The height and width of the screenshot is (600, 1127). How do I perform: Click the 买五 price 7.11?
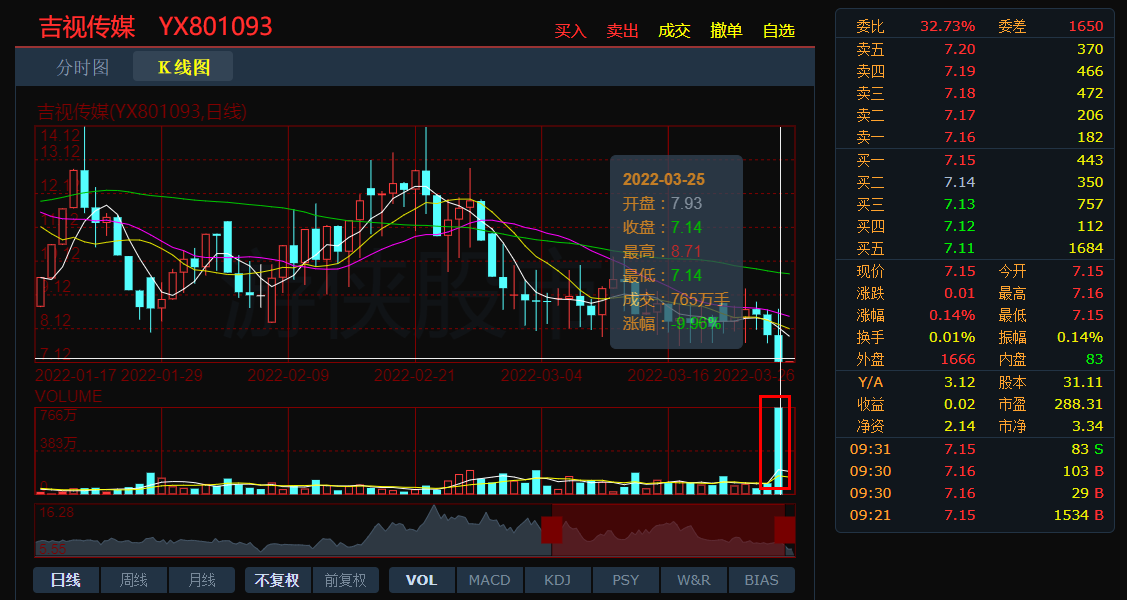click(960, 249)
